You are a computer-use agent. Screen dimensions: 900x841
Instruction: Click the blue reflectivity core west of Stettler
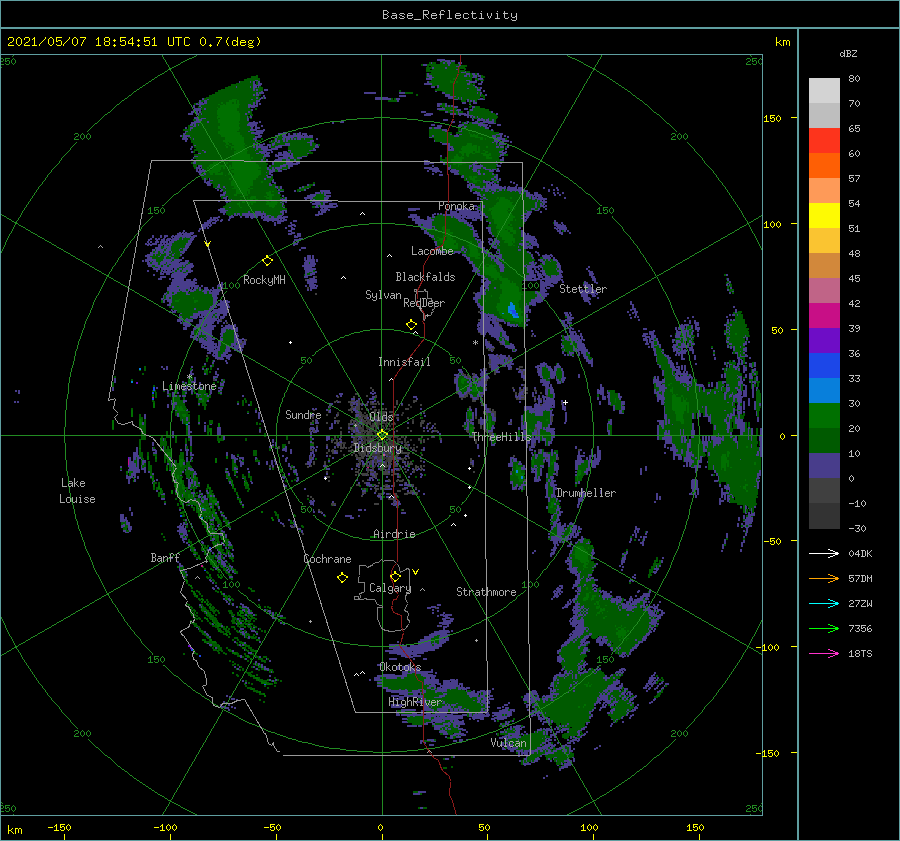point(513,310)
